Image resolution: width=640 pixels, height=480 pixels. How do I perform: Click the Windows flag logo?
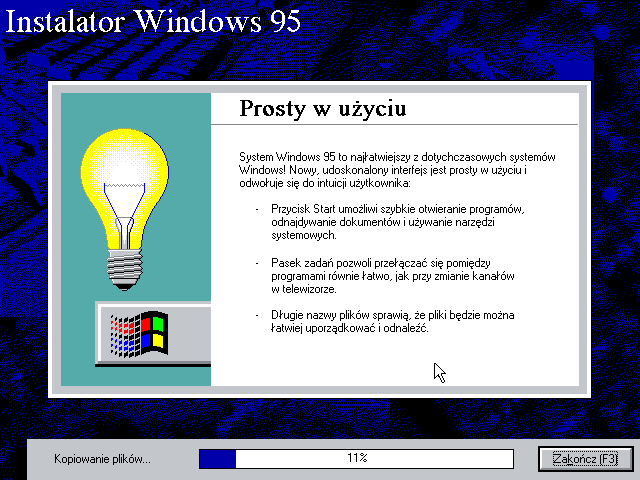[139, 334]
